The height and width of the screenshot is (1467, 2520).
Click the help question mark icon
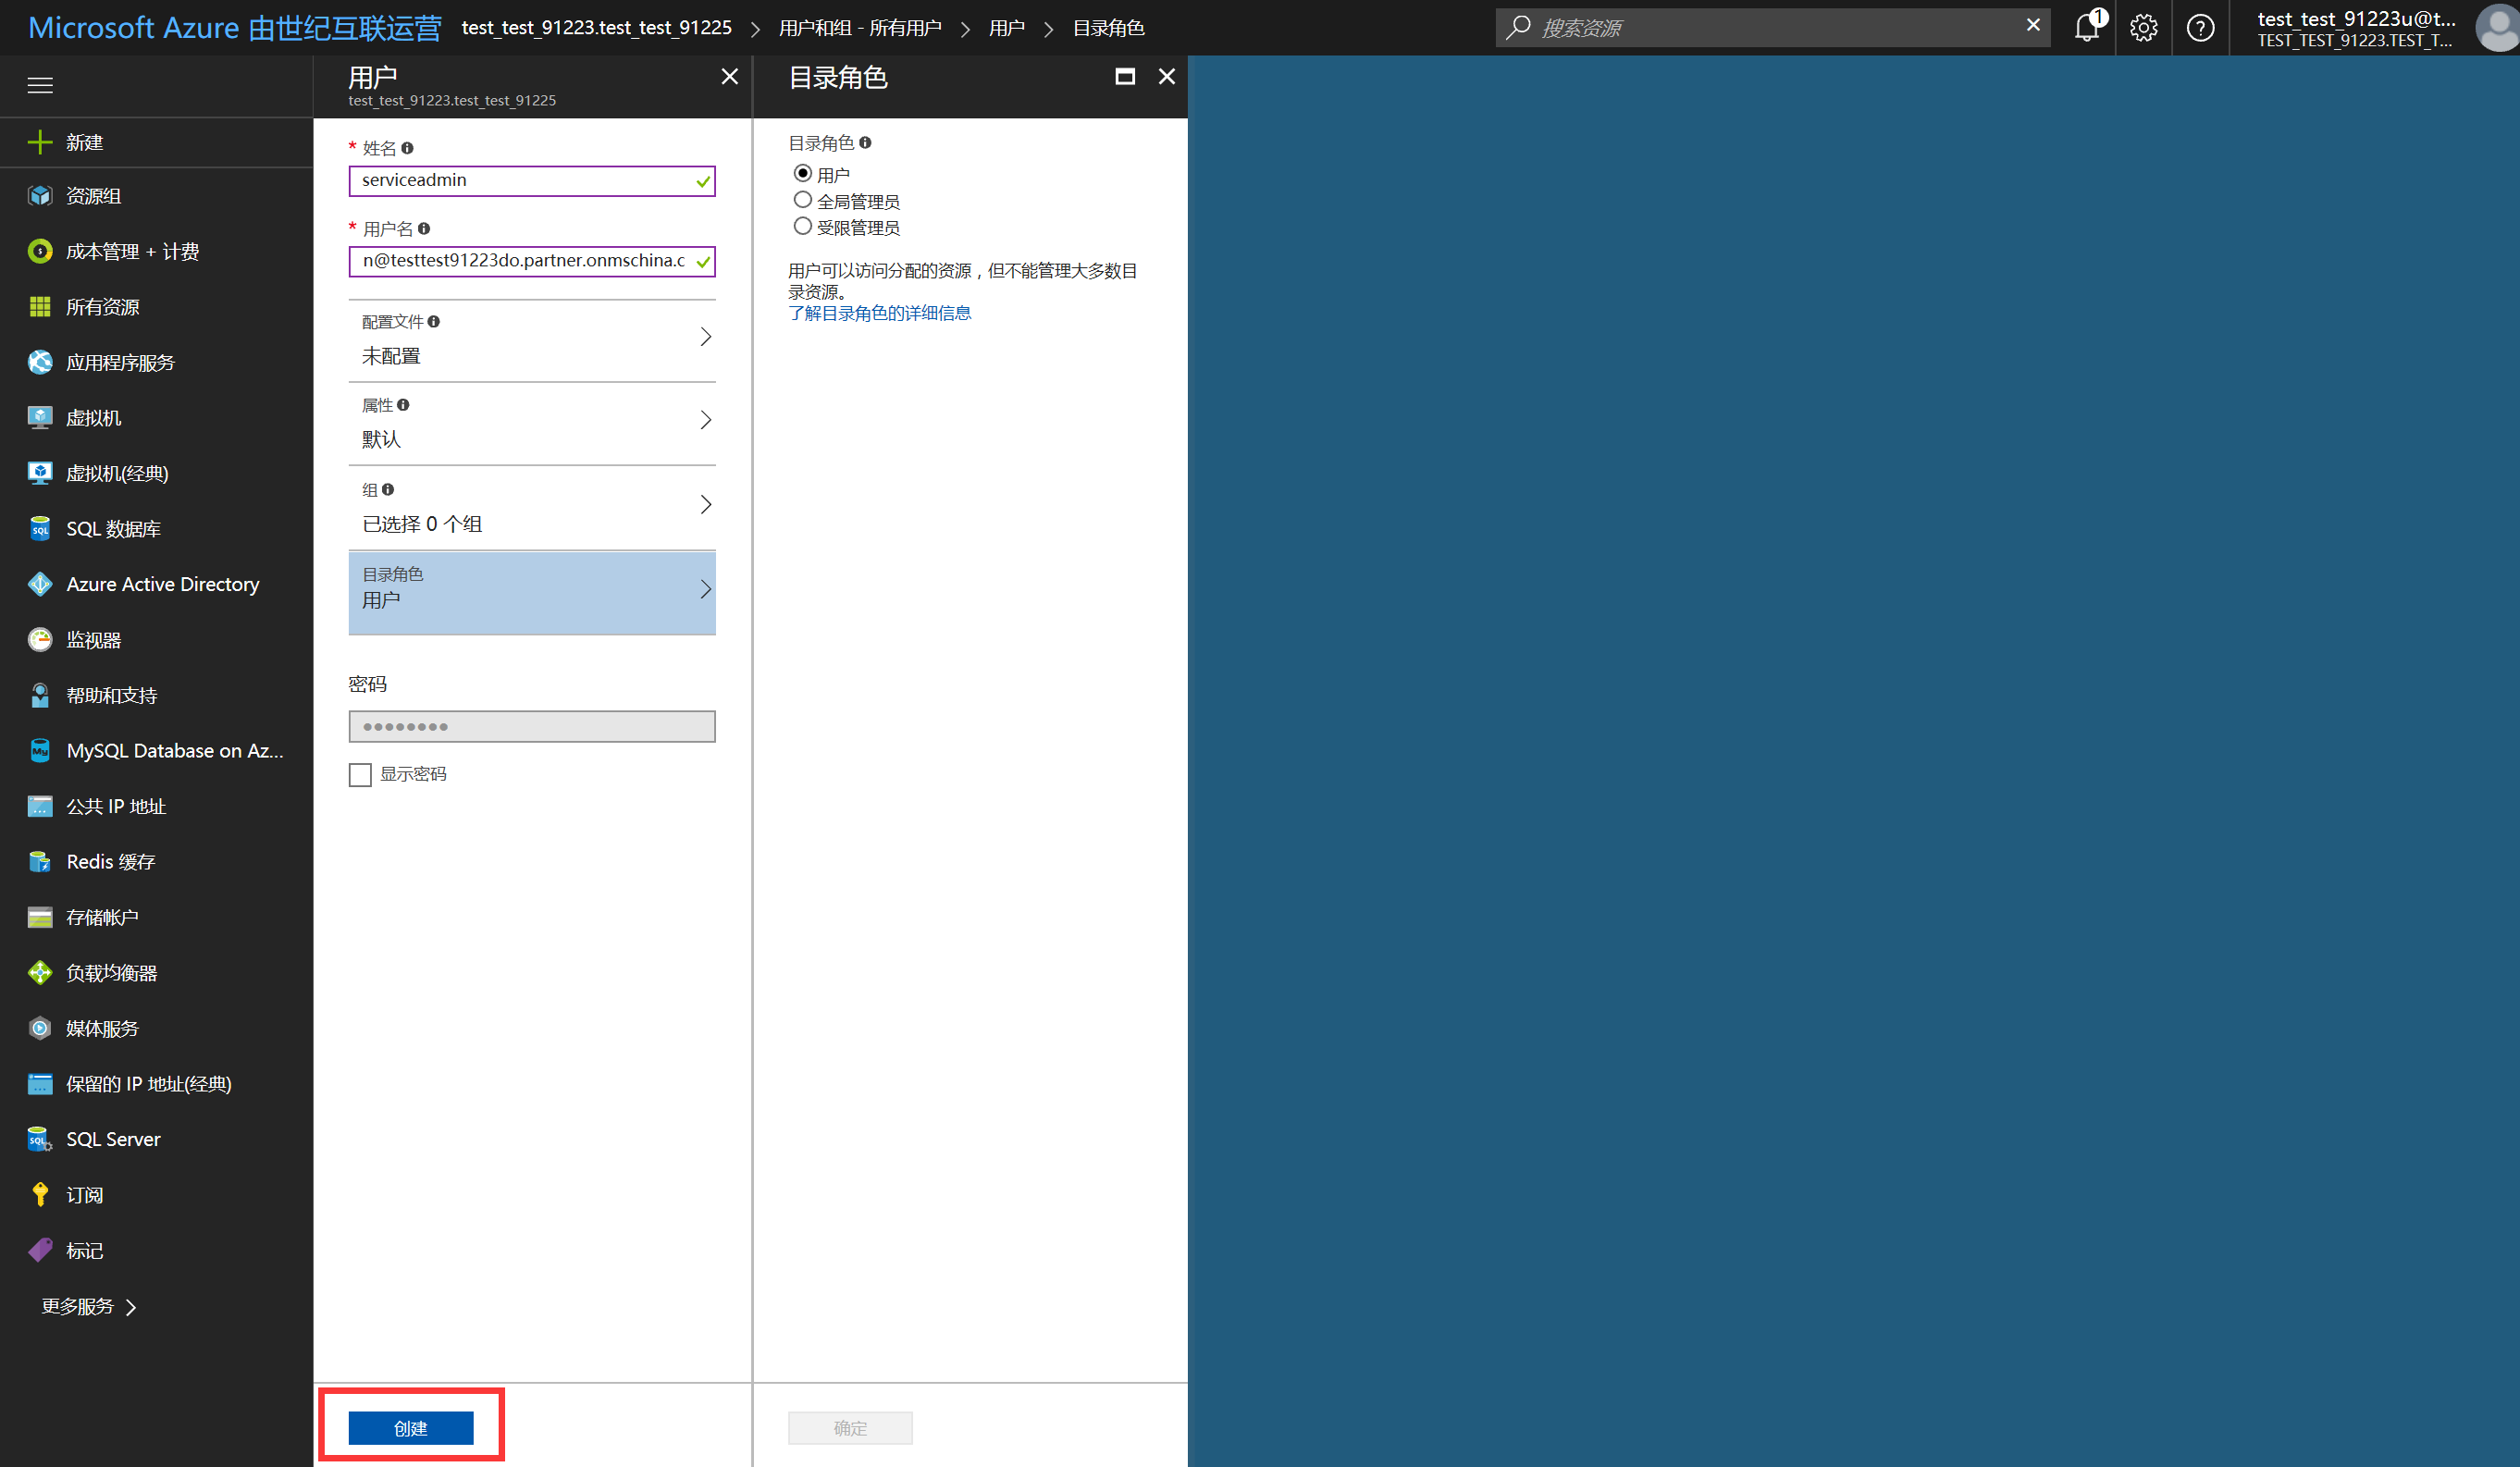click(2200, 28)
